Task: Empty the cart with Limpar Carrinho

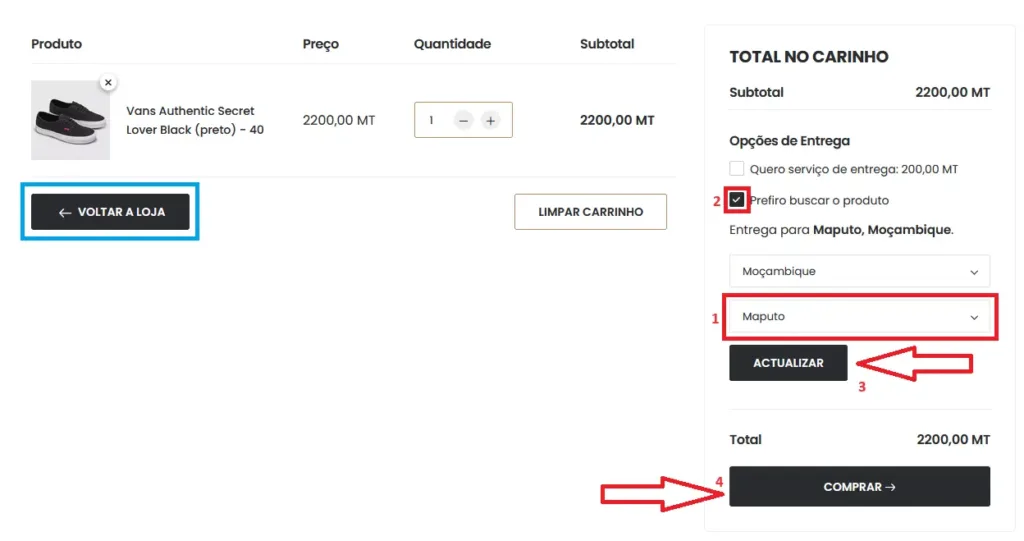Action: (x=590, y=212)
